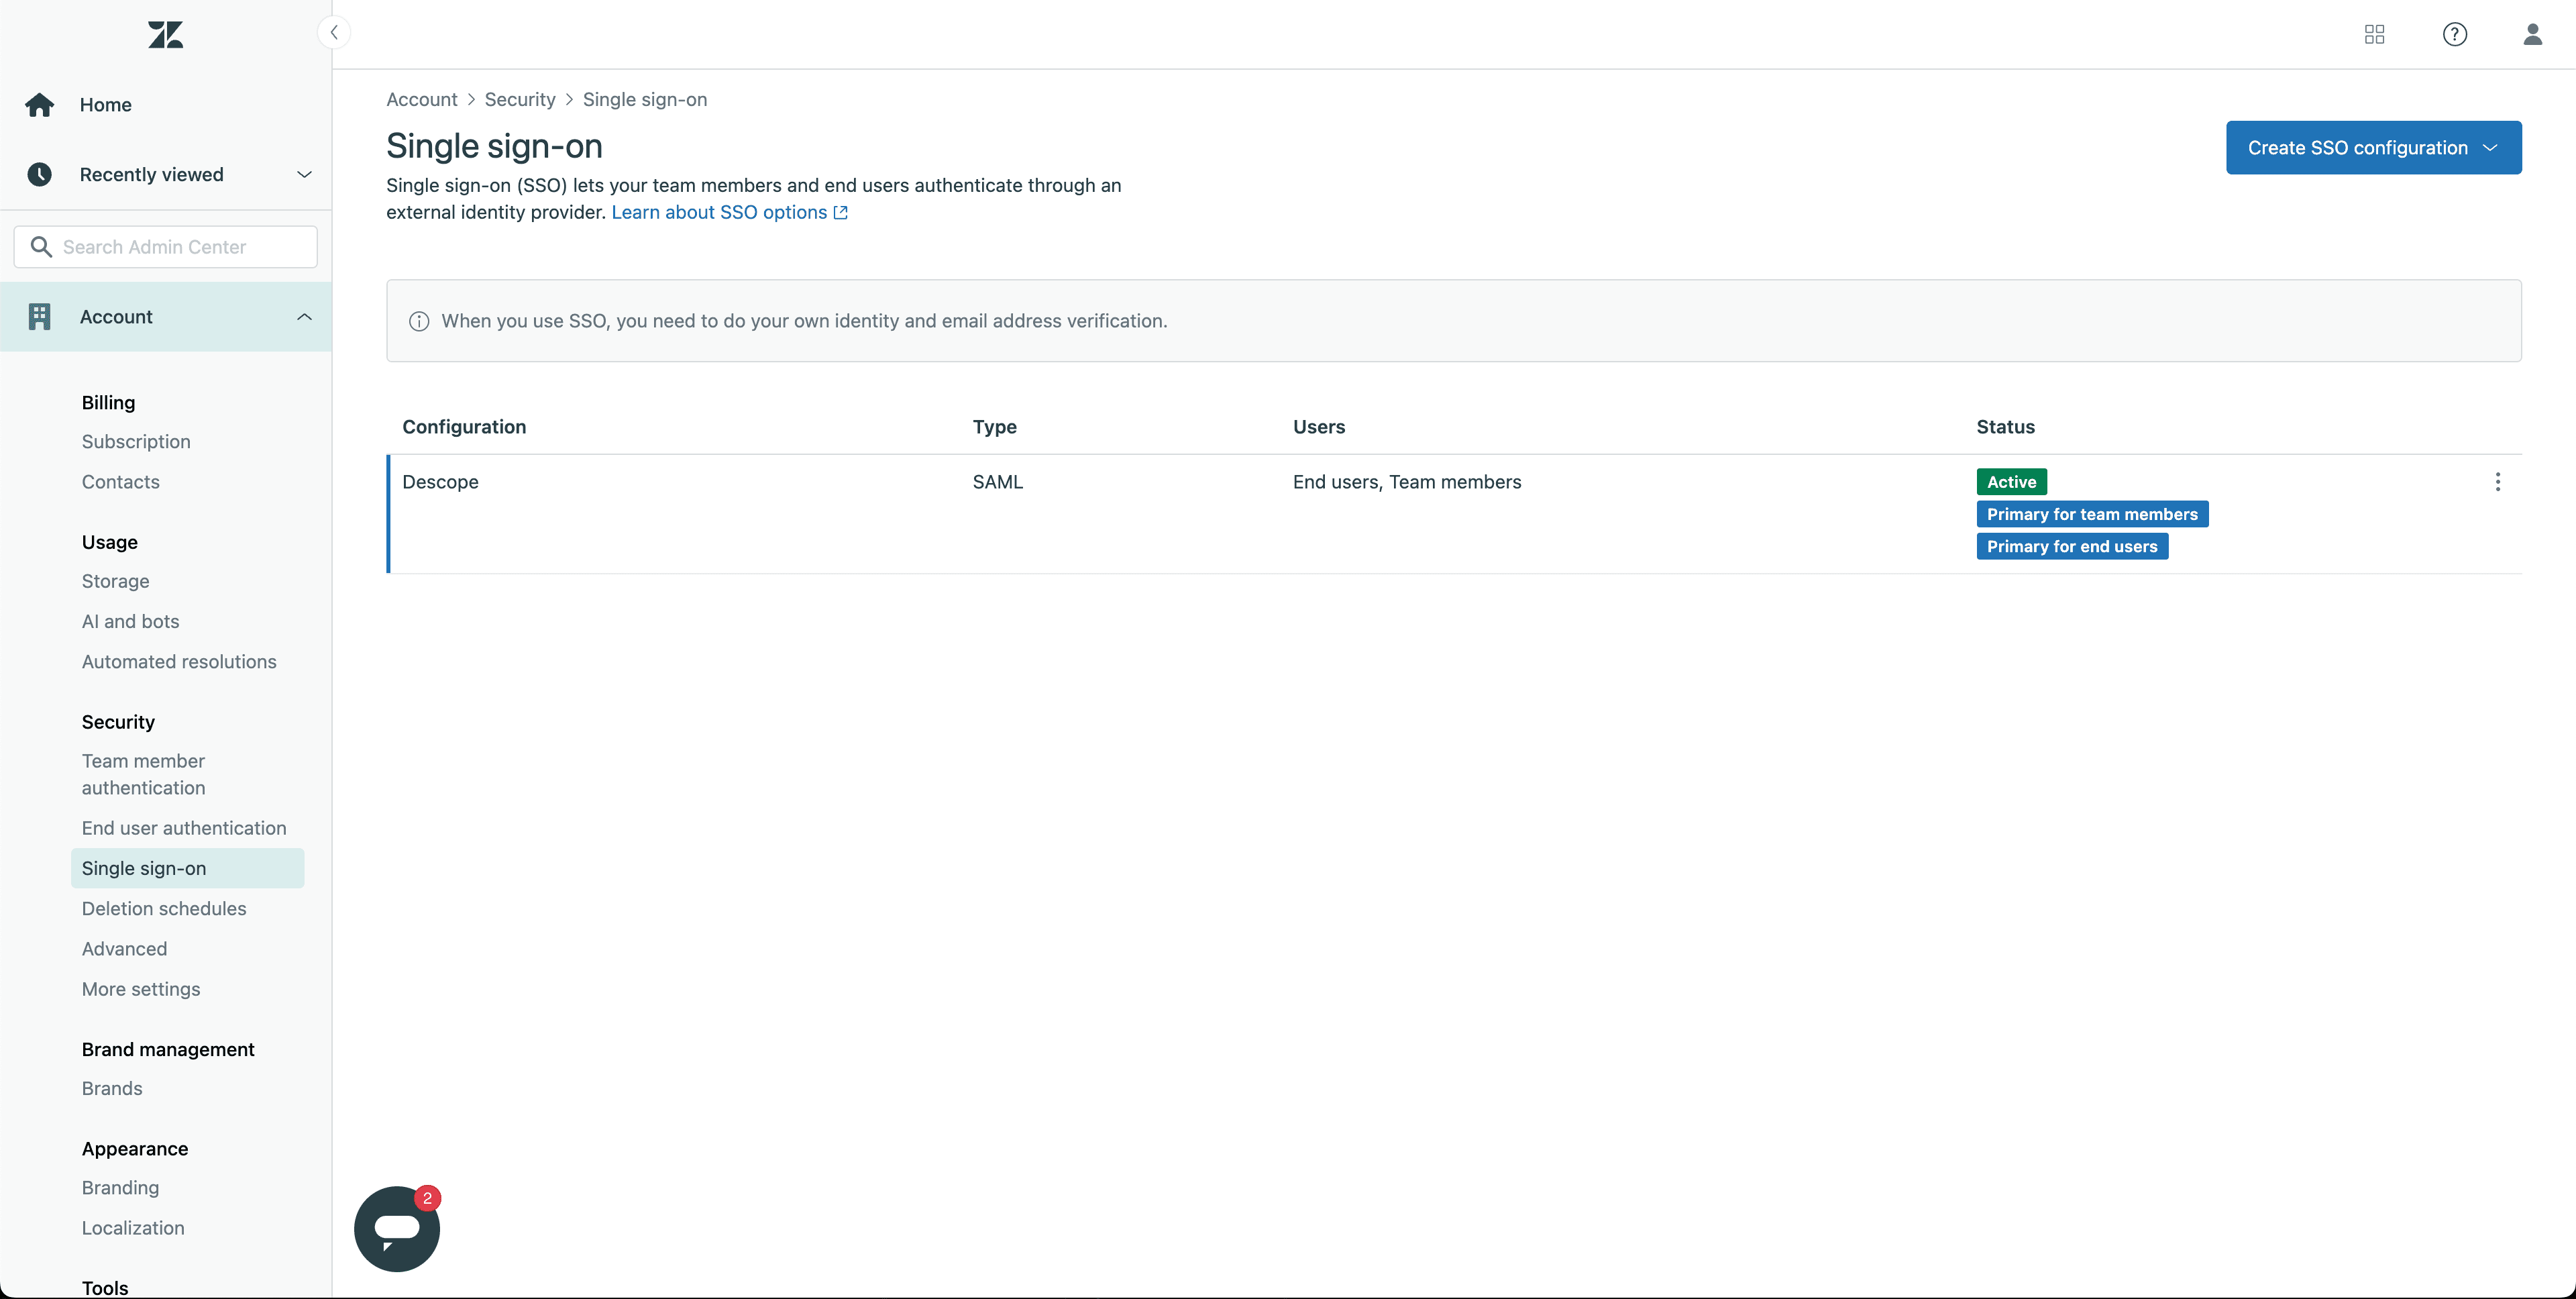Open End user authentication
Image resolution: width=2576 pixels, height=1299 pixels.
184,828
